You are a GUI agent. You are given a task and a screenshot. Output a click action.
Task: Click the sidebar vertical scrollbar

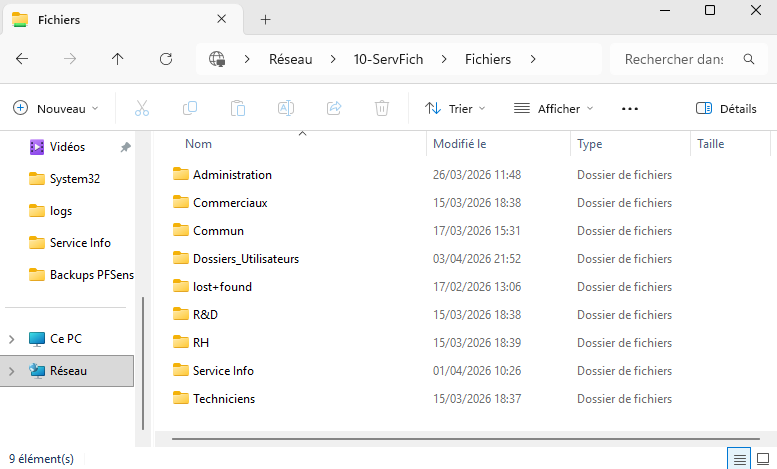pos(143,363)
